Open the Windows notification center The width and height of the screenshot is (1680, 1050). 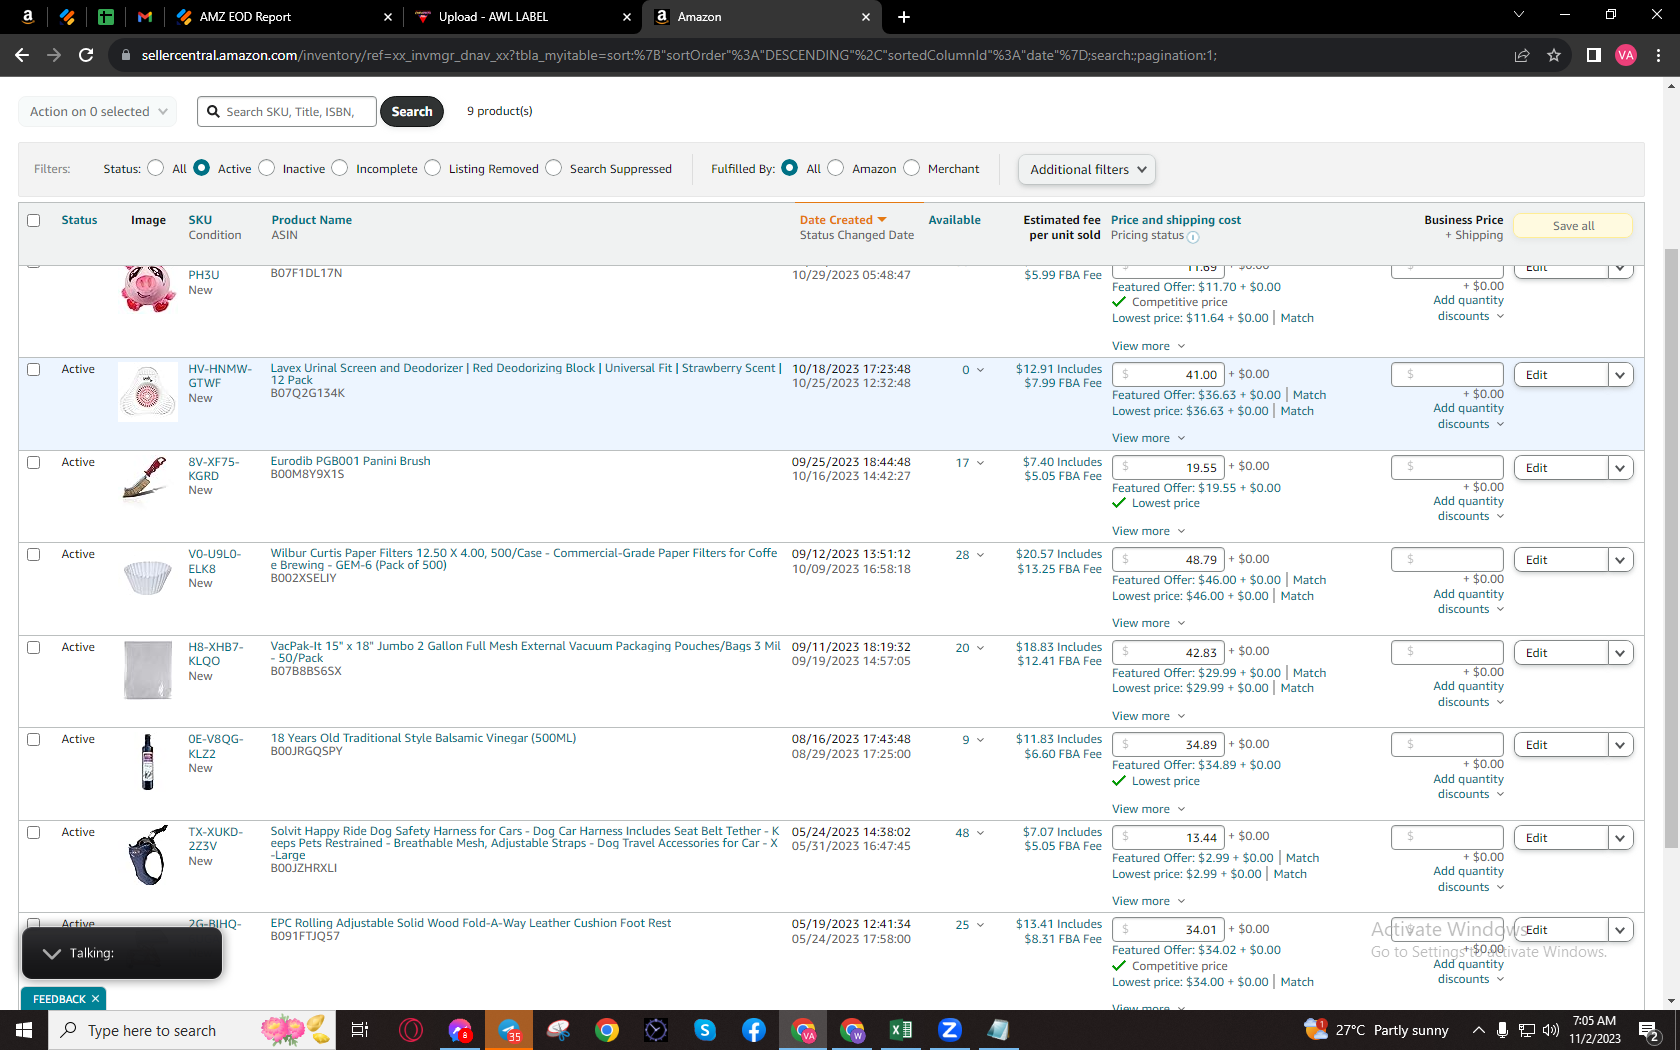[1650, 1030]
